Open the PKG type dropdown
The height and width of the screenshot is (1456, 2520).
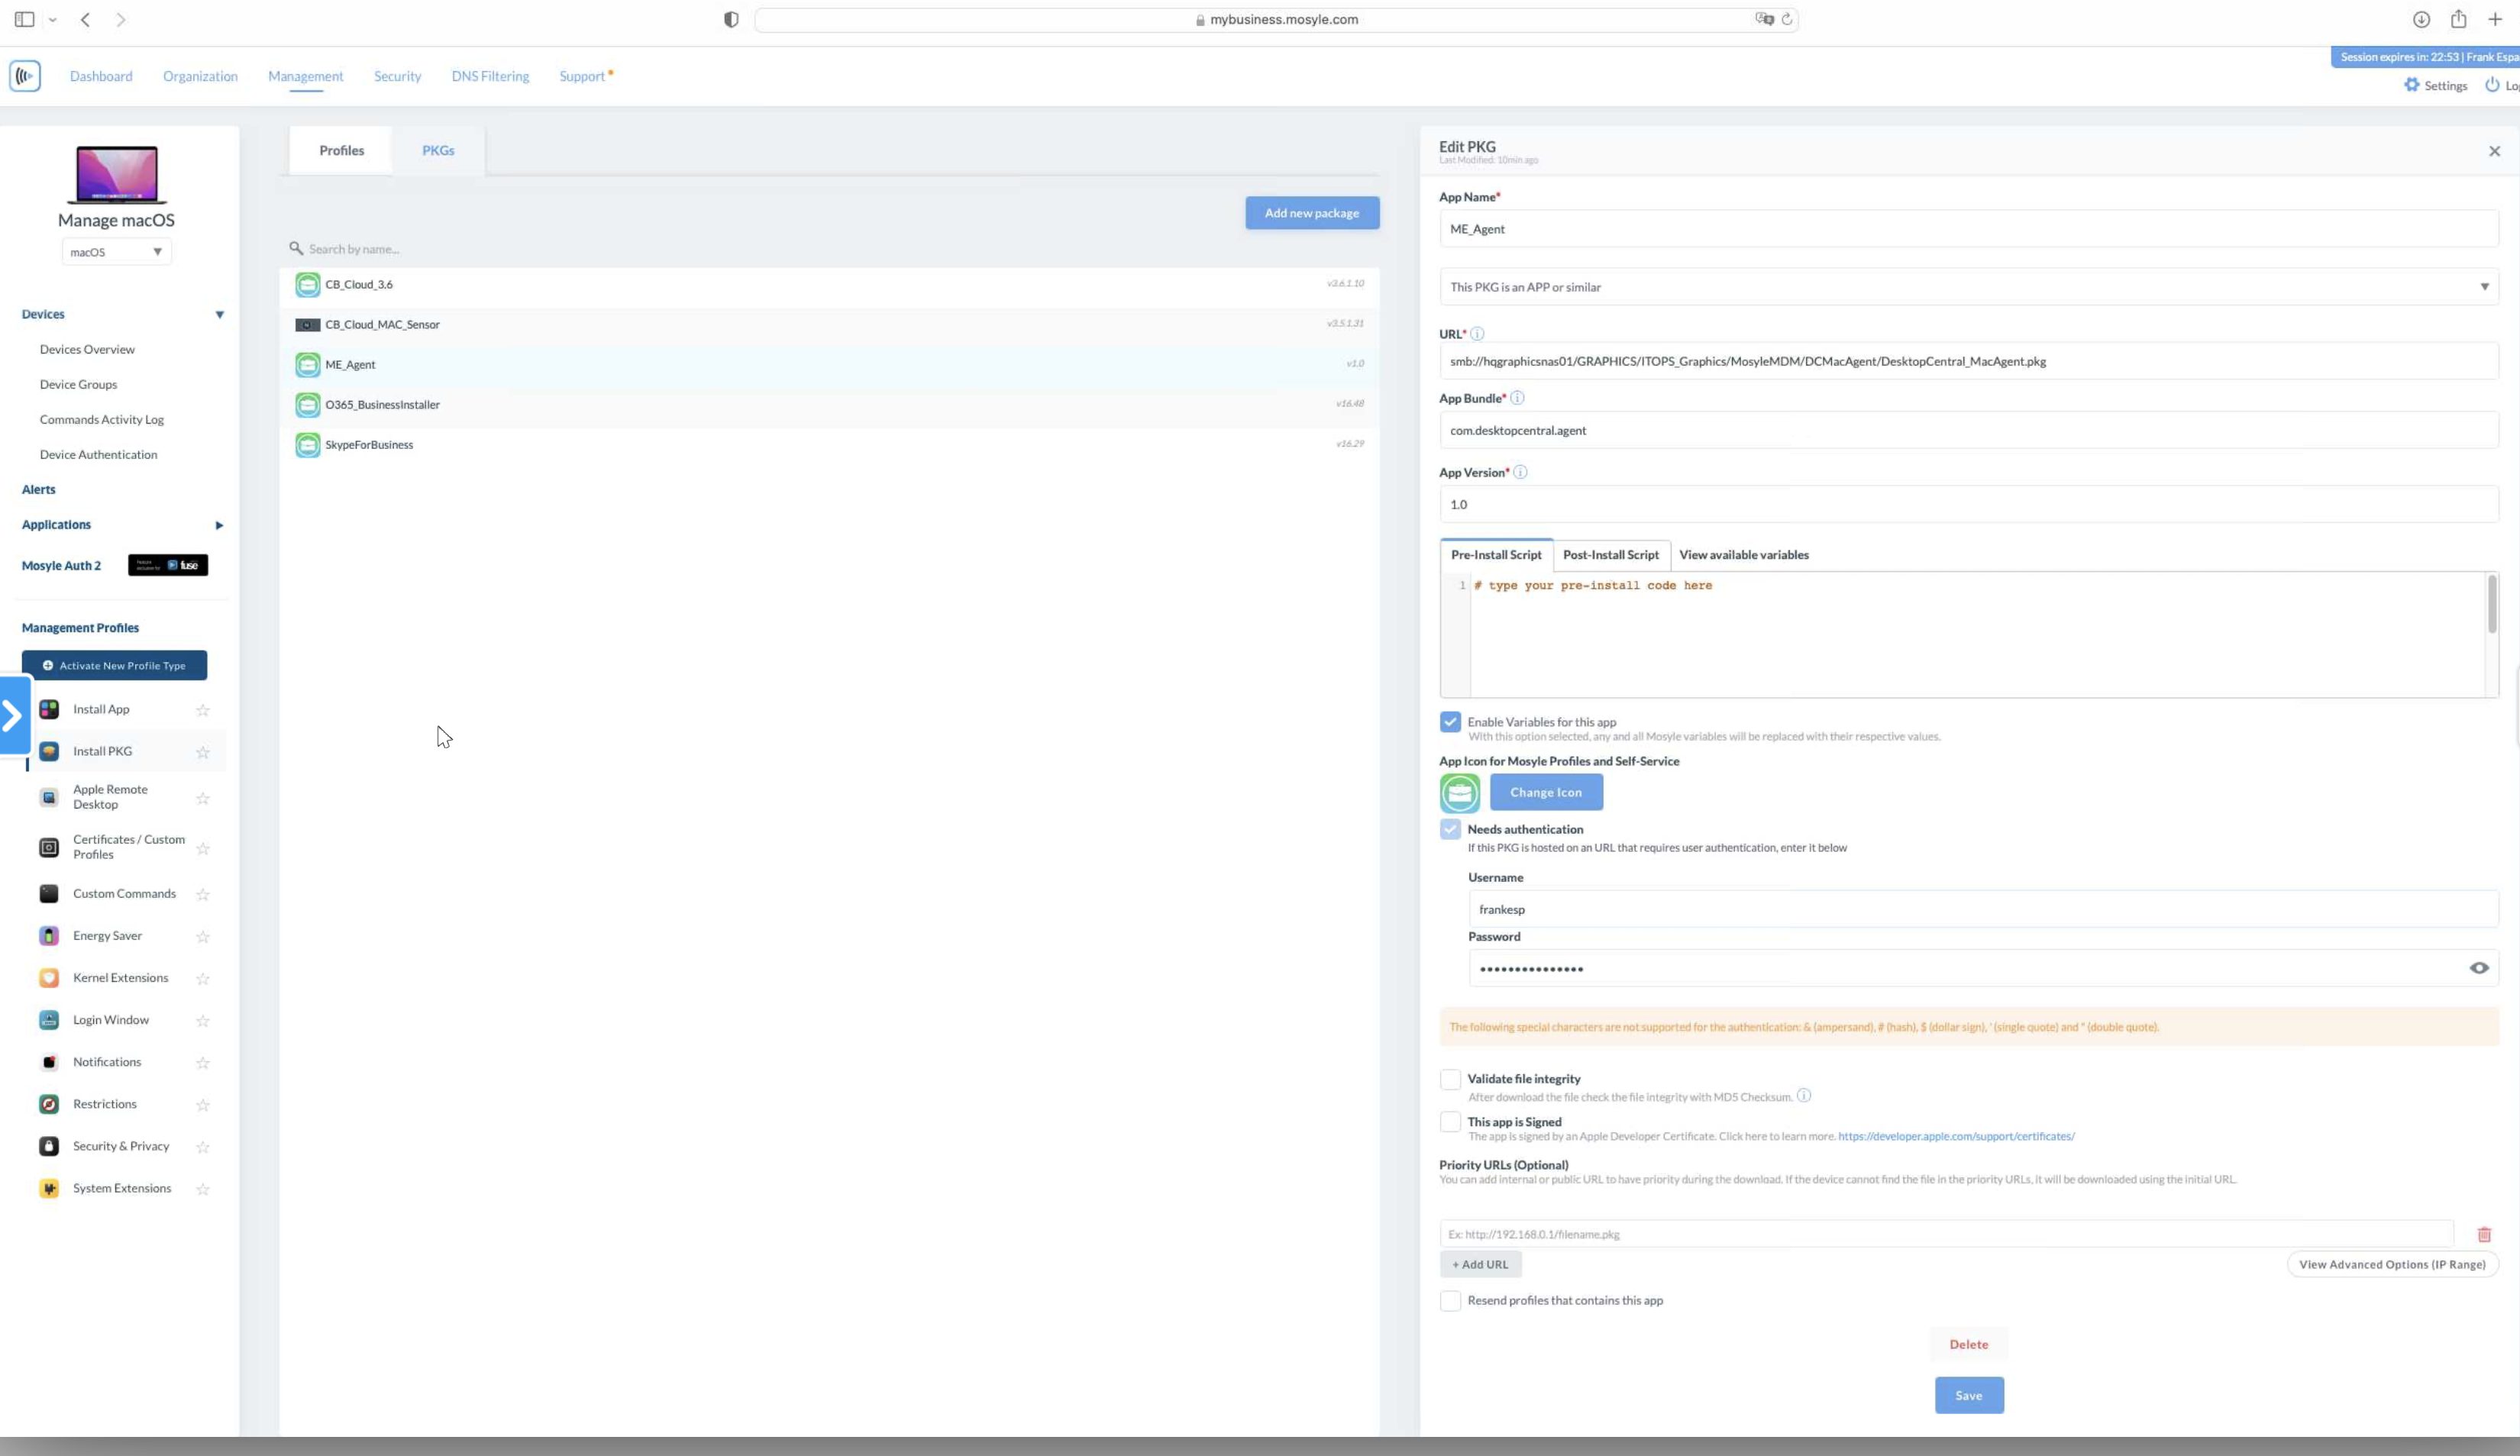click(1968, 287)
